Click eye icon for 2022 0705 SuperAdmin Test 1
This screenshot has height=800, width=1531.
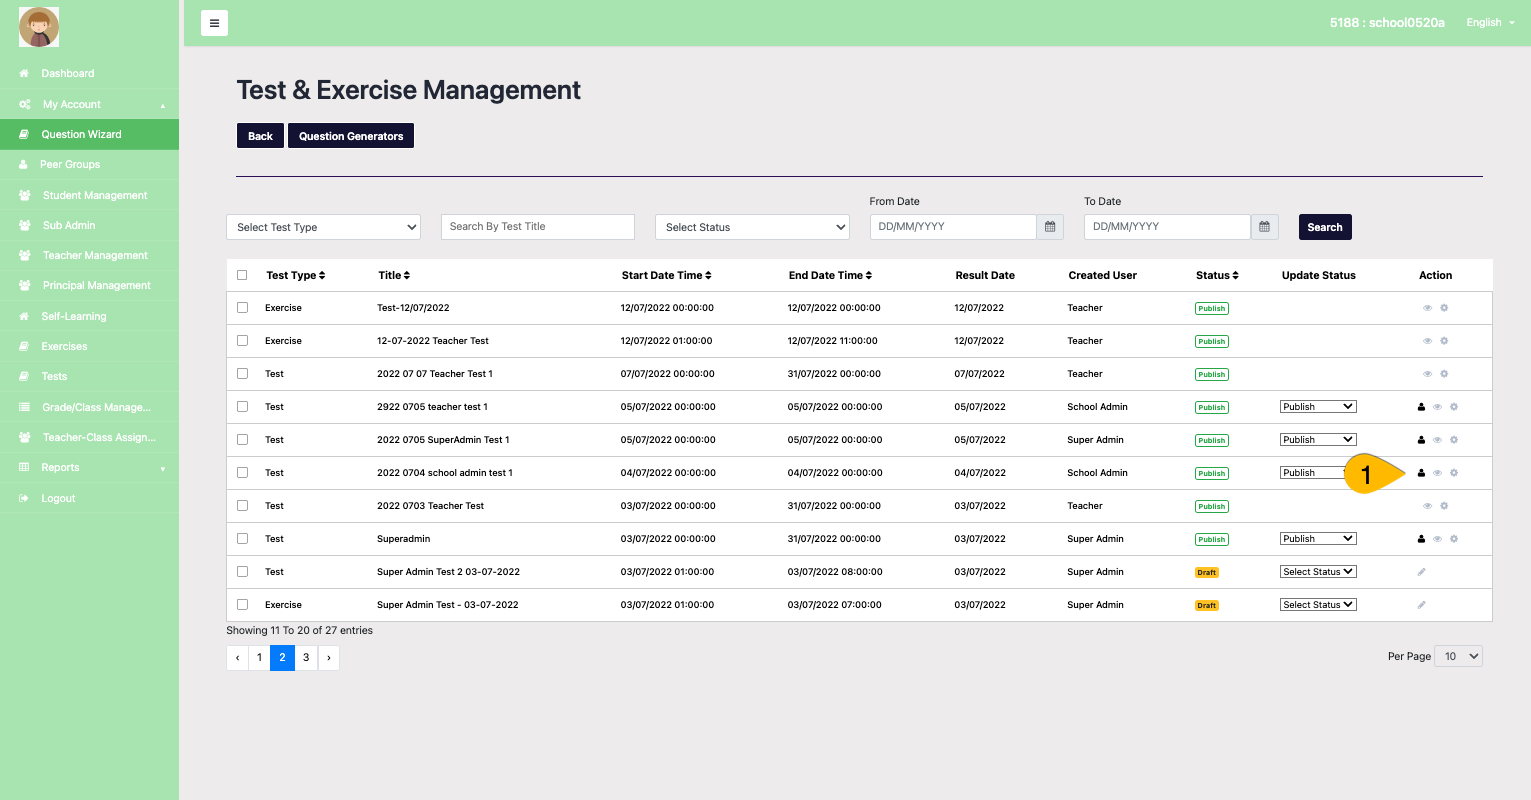(x=1437, y=440)
